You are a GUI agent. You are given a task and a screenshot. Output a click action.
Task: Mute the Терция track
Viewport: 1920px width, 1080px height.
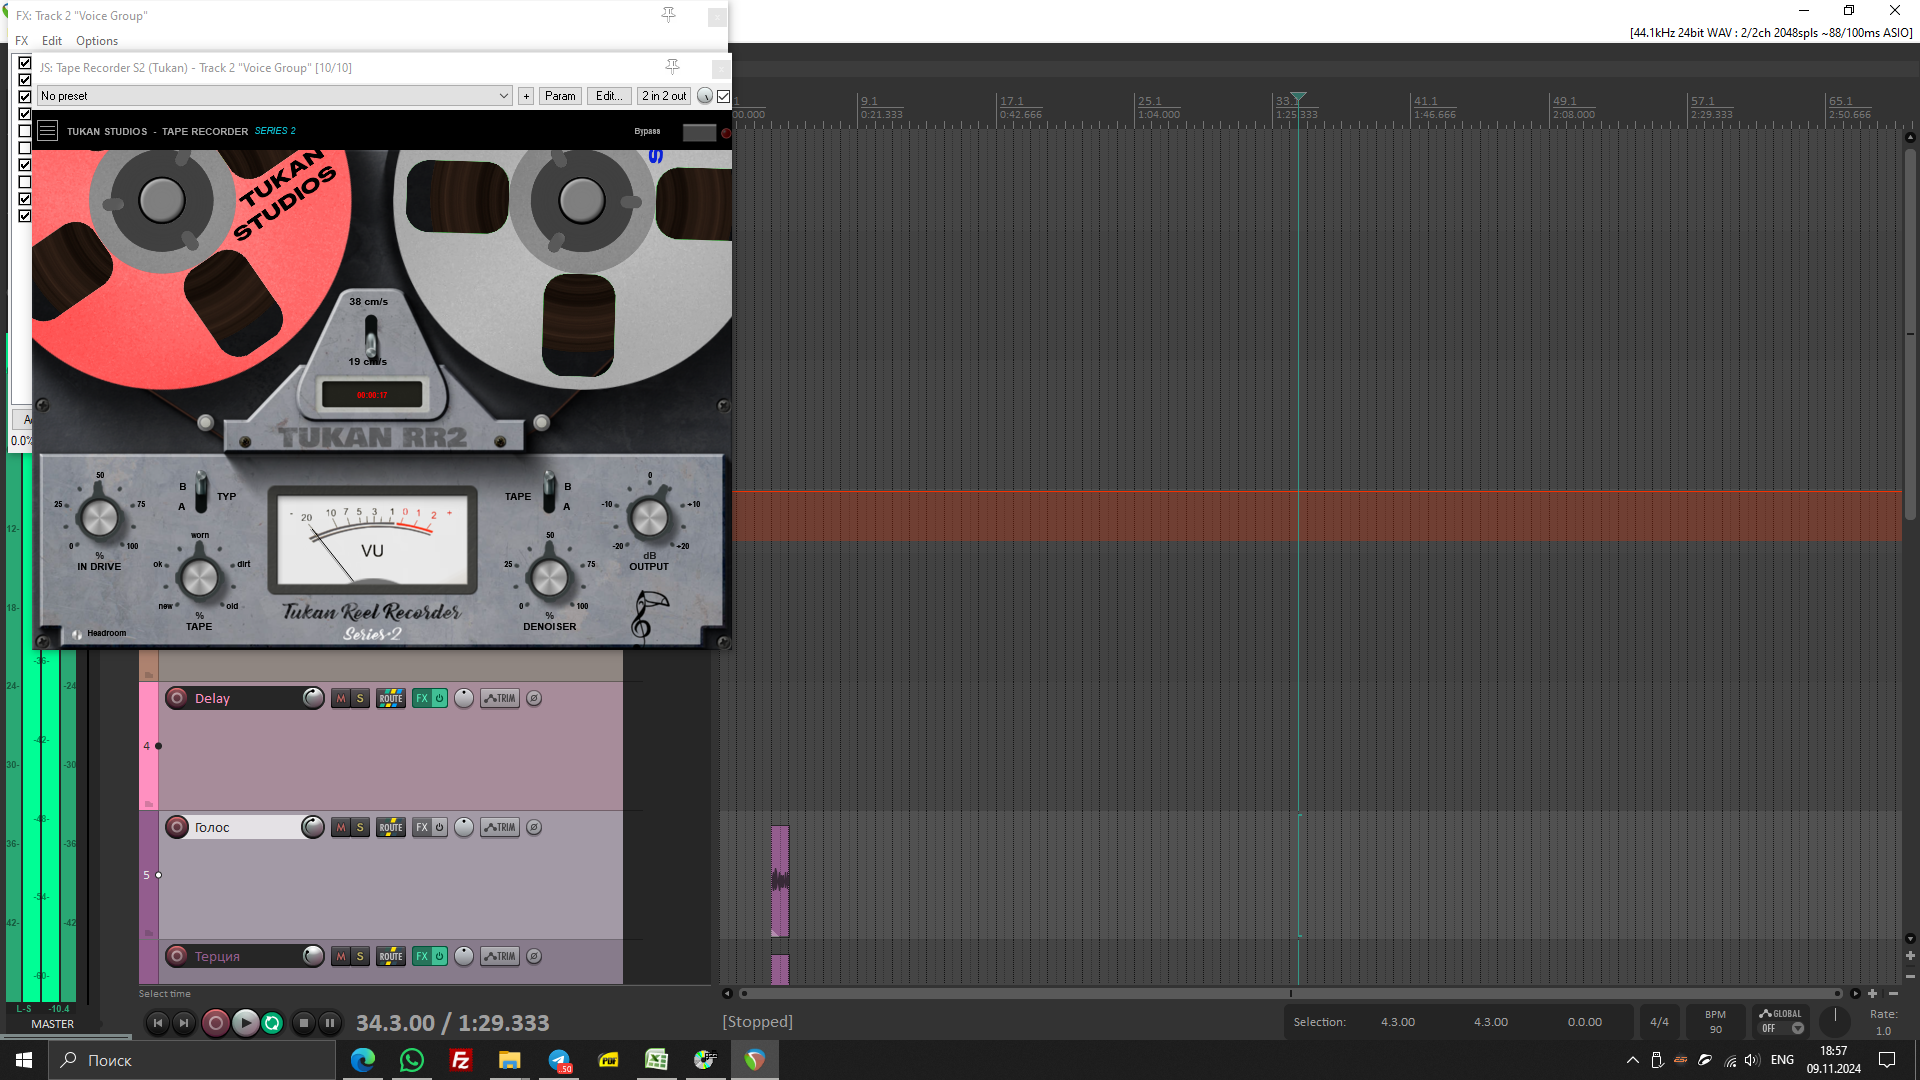click(341, 956)
